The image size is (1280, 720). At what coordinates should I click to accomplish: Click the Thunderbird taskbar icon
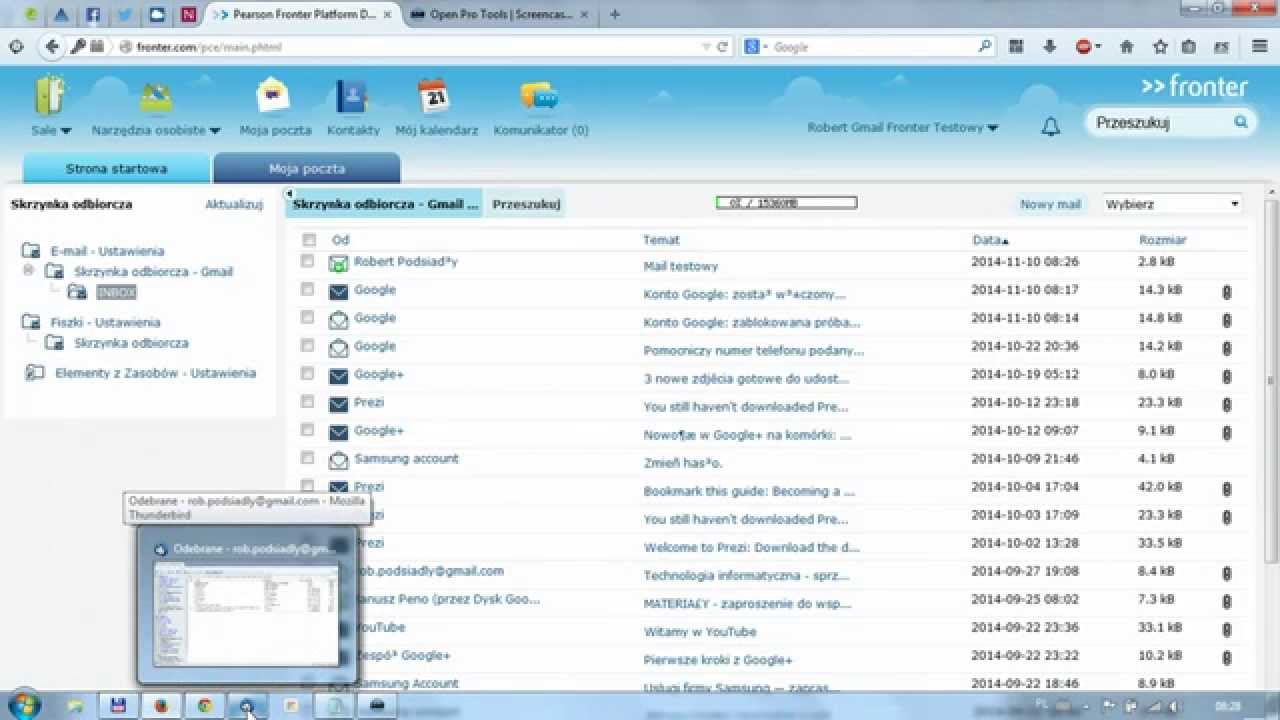247,705
